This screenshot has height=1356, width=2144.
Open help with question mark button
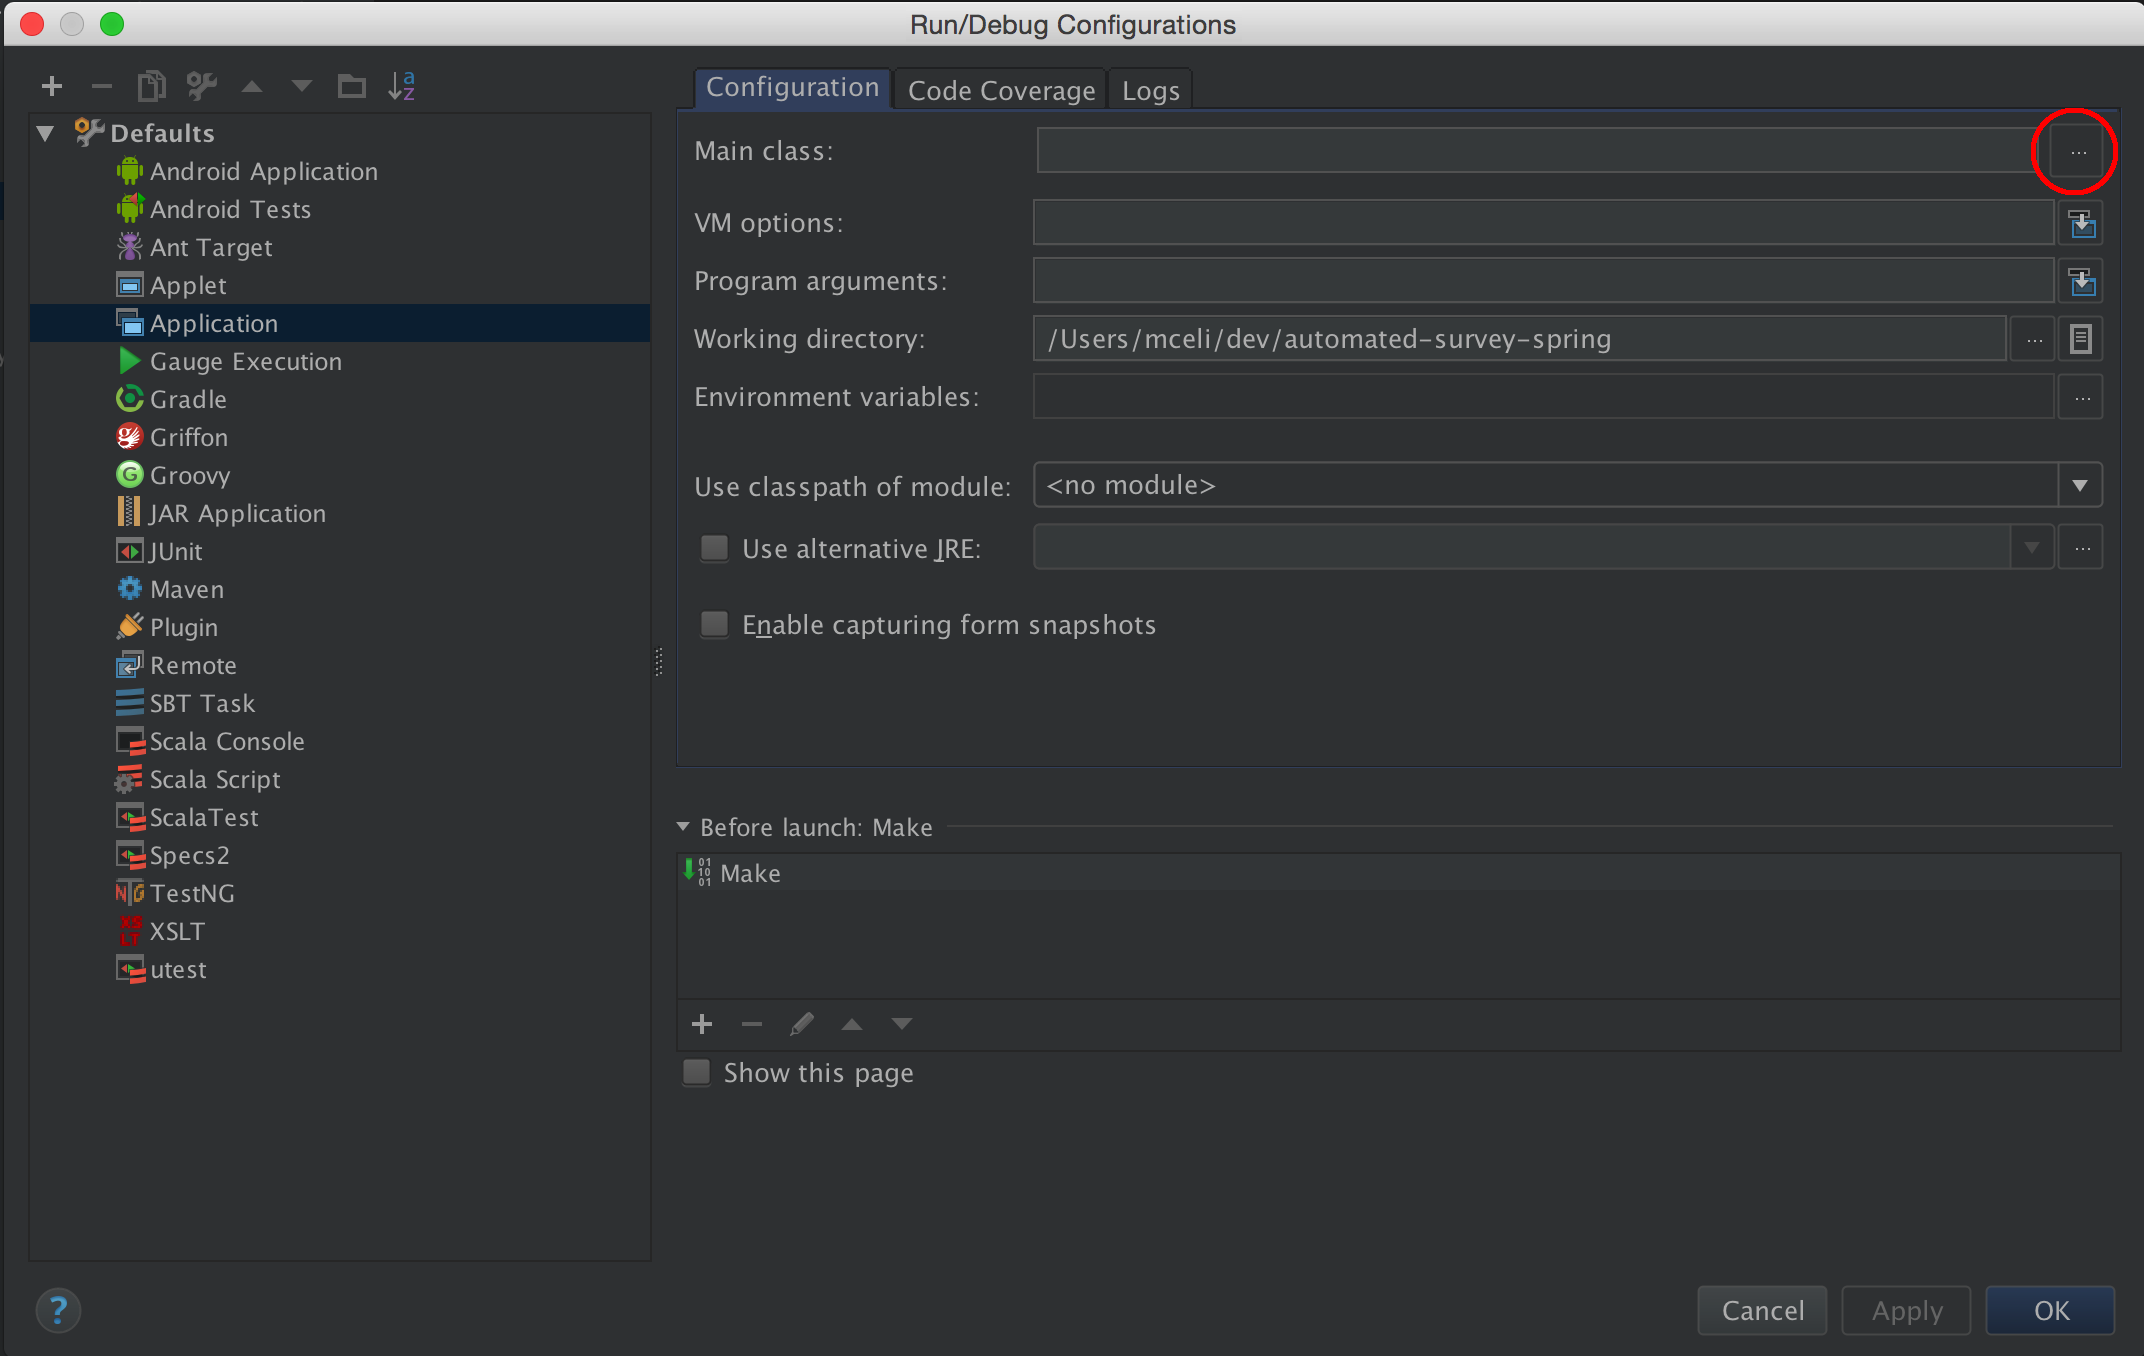(58, 1310)
